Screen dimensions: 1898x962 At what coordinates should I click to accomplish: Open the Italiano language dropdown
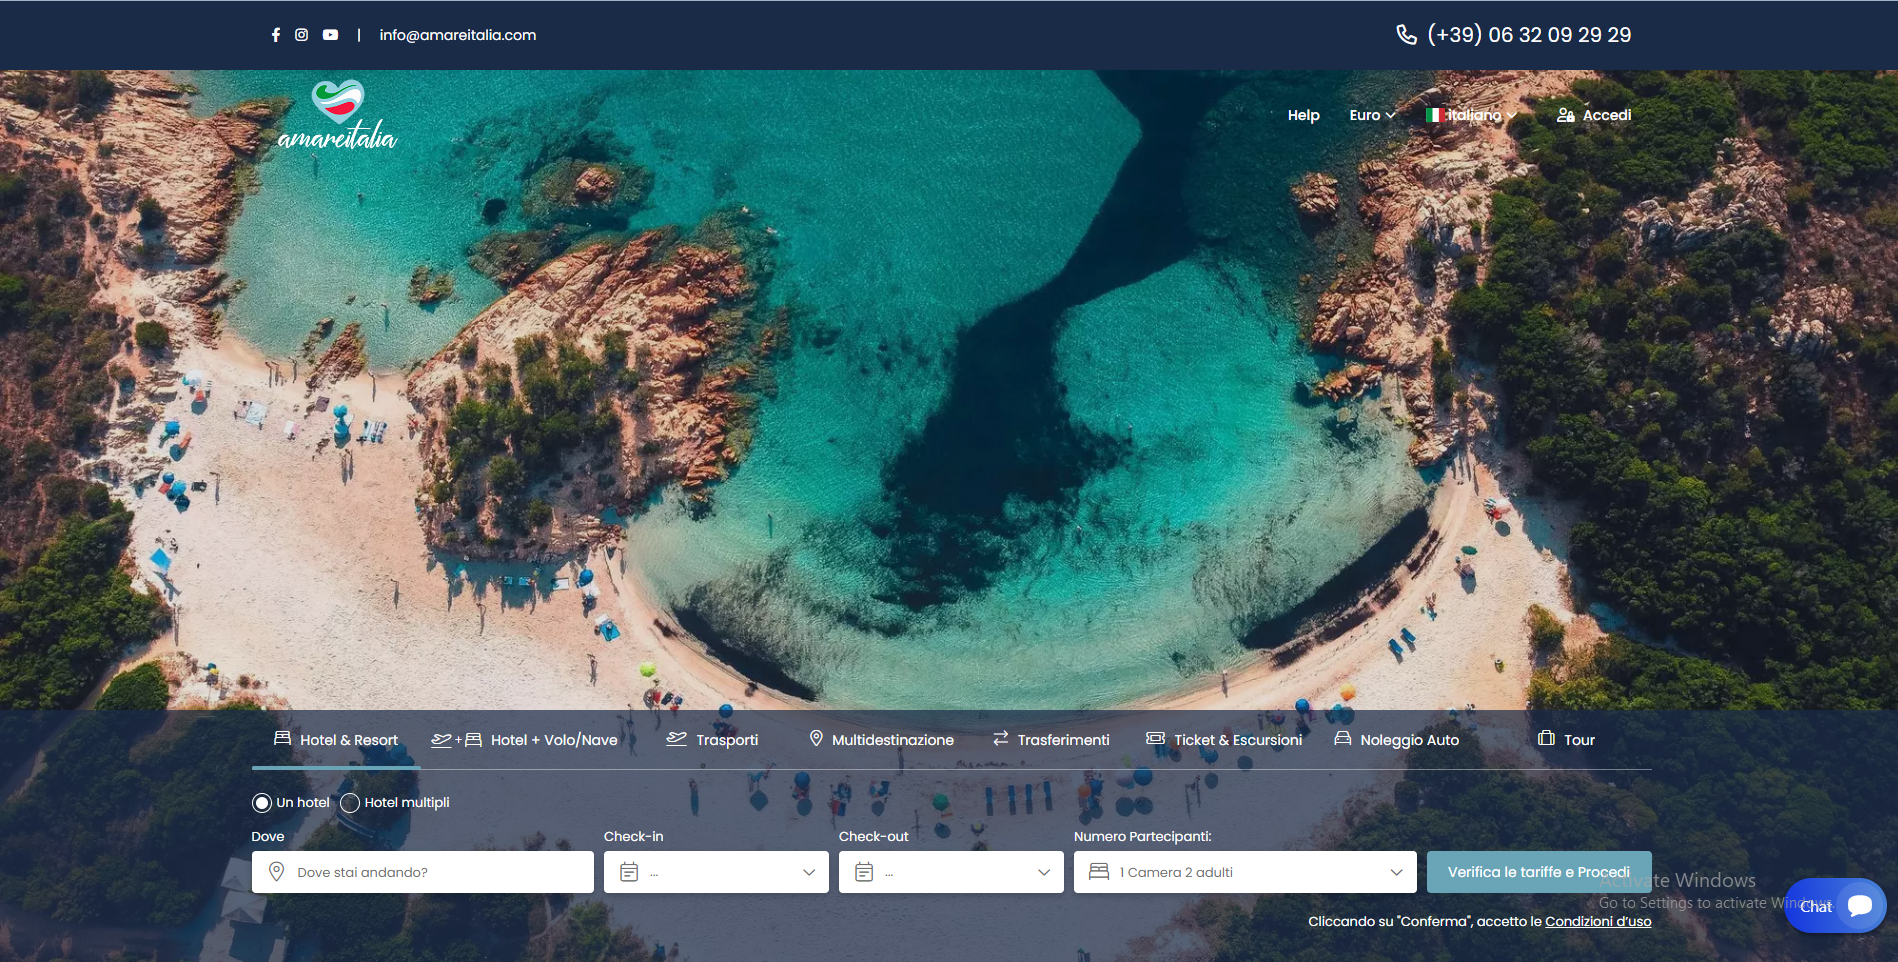pos(1471,115)
